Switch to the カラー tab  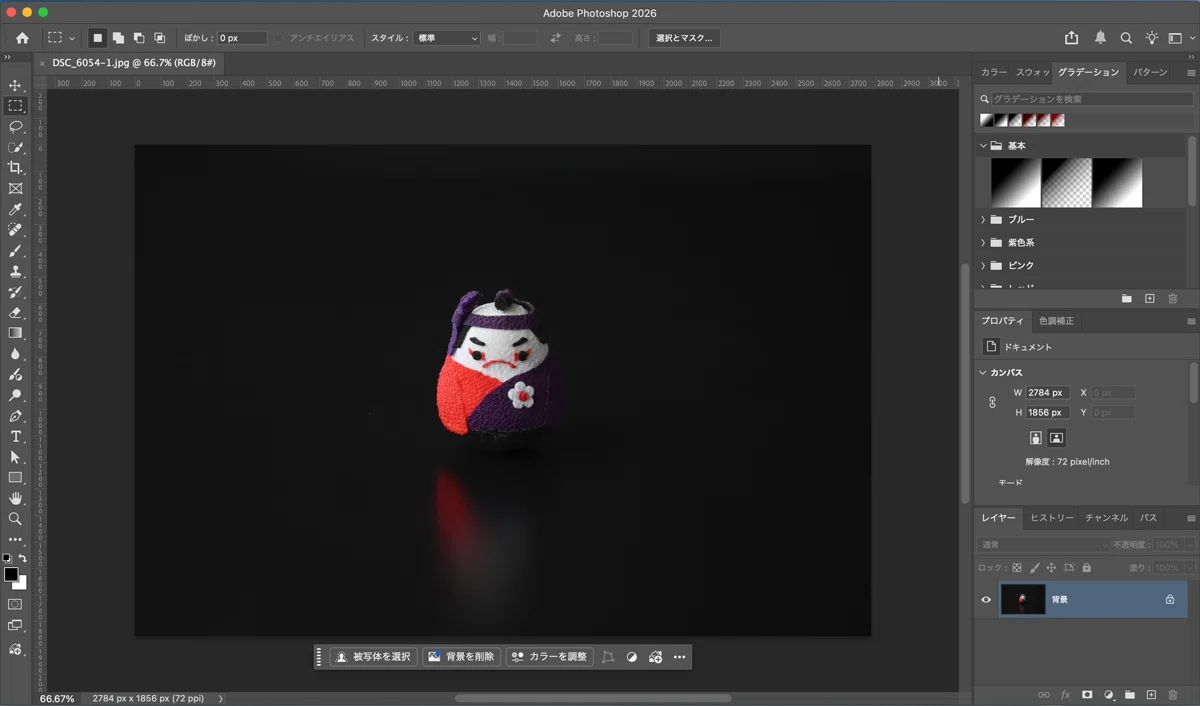pyautogui.click(x=994, y=72)
